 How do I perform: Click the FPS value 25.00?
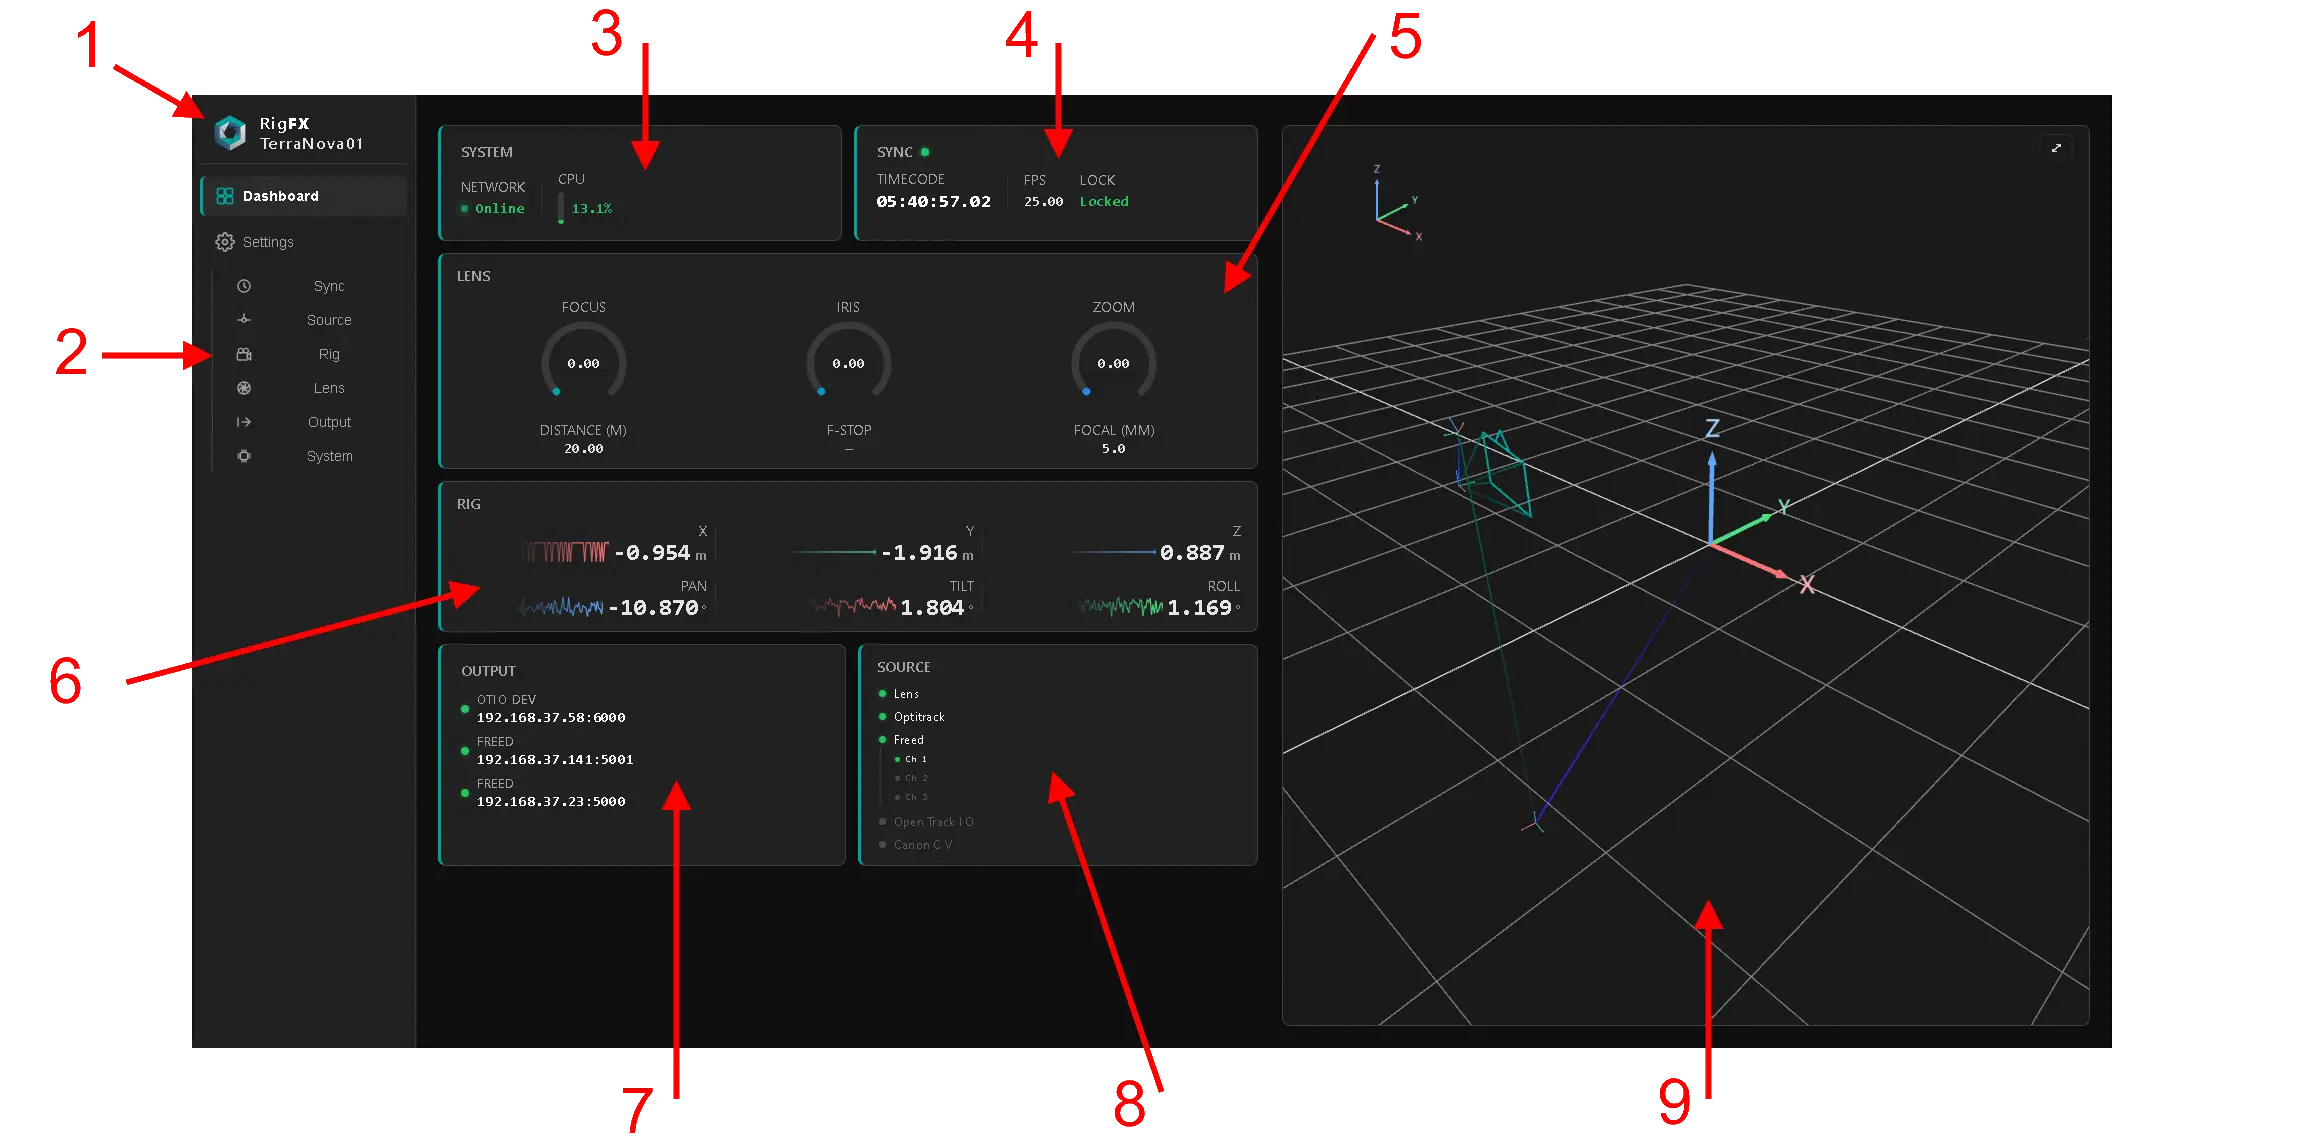tap(1043, 202)
